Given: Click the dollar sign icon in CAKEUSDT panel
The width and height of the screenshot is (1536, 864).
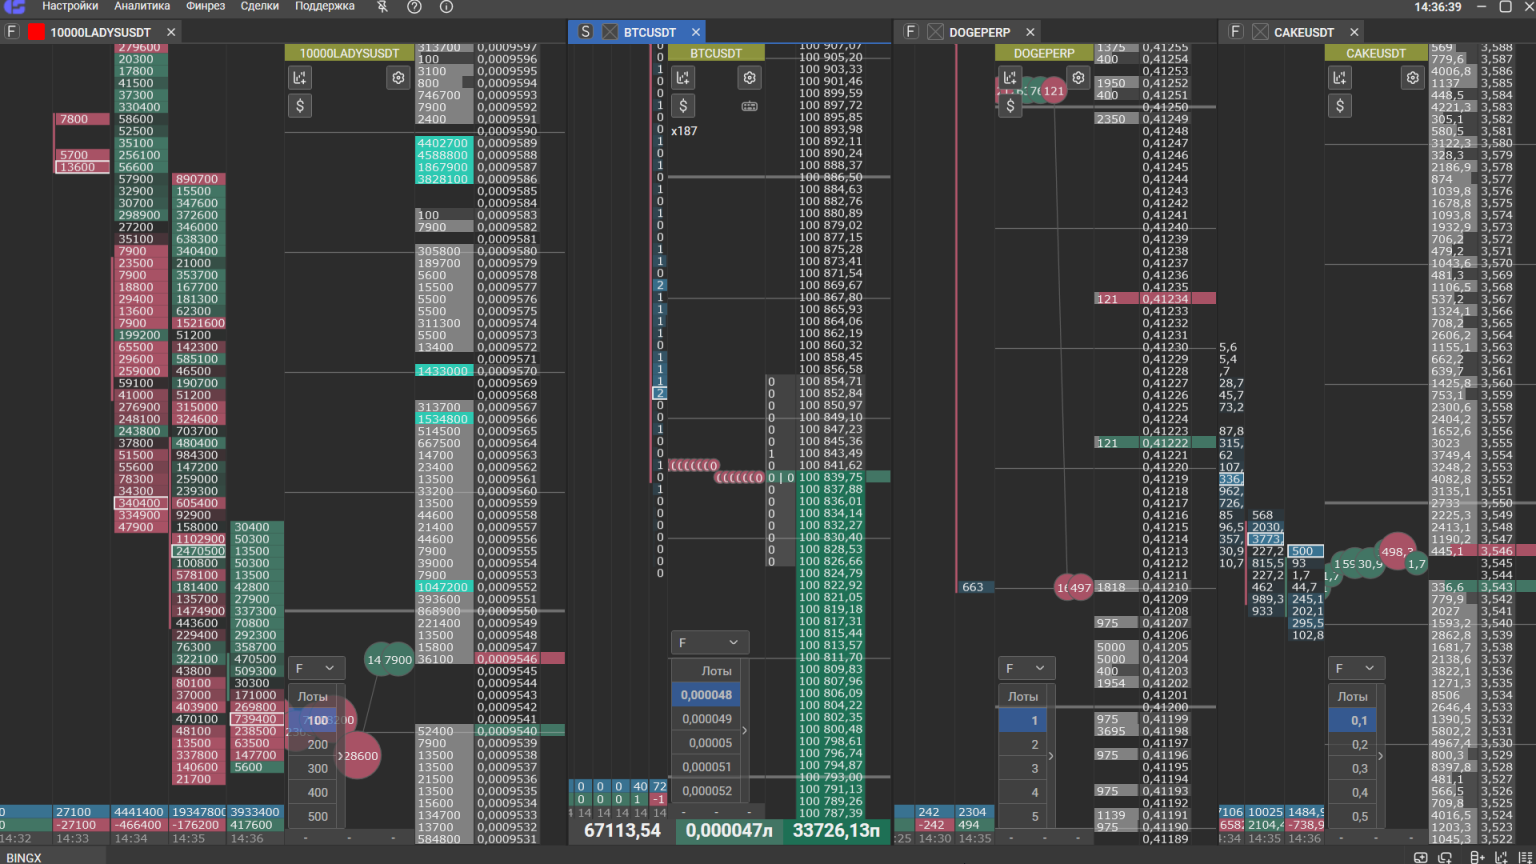Looking at the screenshot, I should 1340,106.
